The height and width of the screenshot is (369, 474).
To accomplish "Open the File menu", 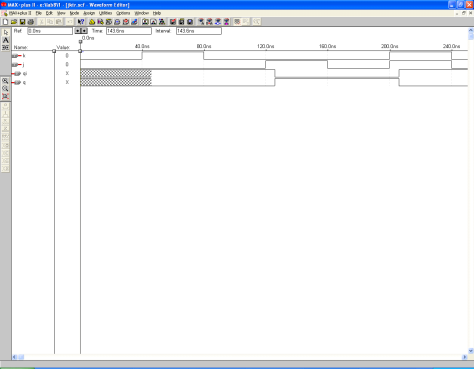I will tap(39, 13).
